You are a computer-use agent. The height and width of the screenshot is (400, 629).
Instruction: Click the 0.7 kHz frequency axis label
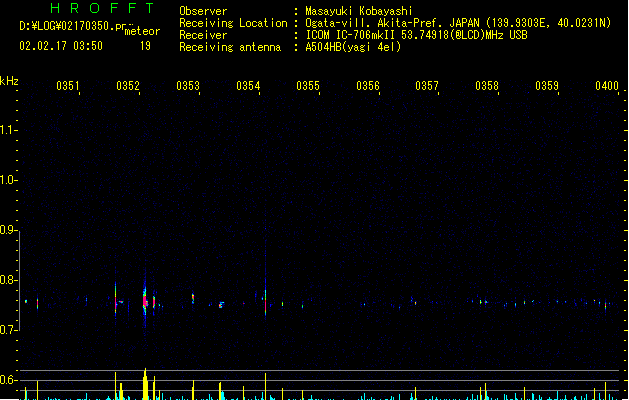point(7,330)
